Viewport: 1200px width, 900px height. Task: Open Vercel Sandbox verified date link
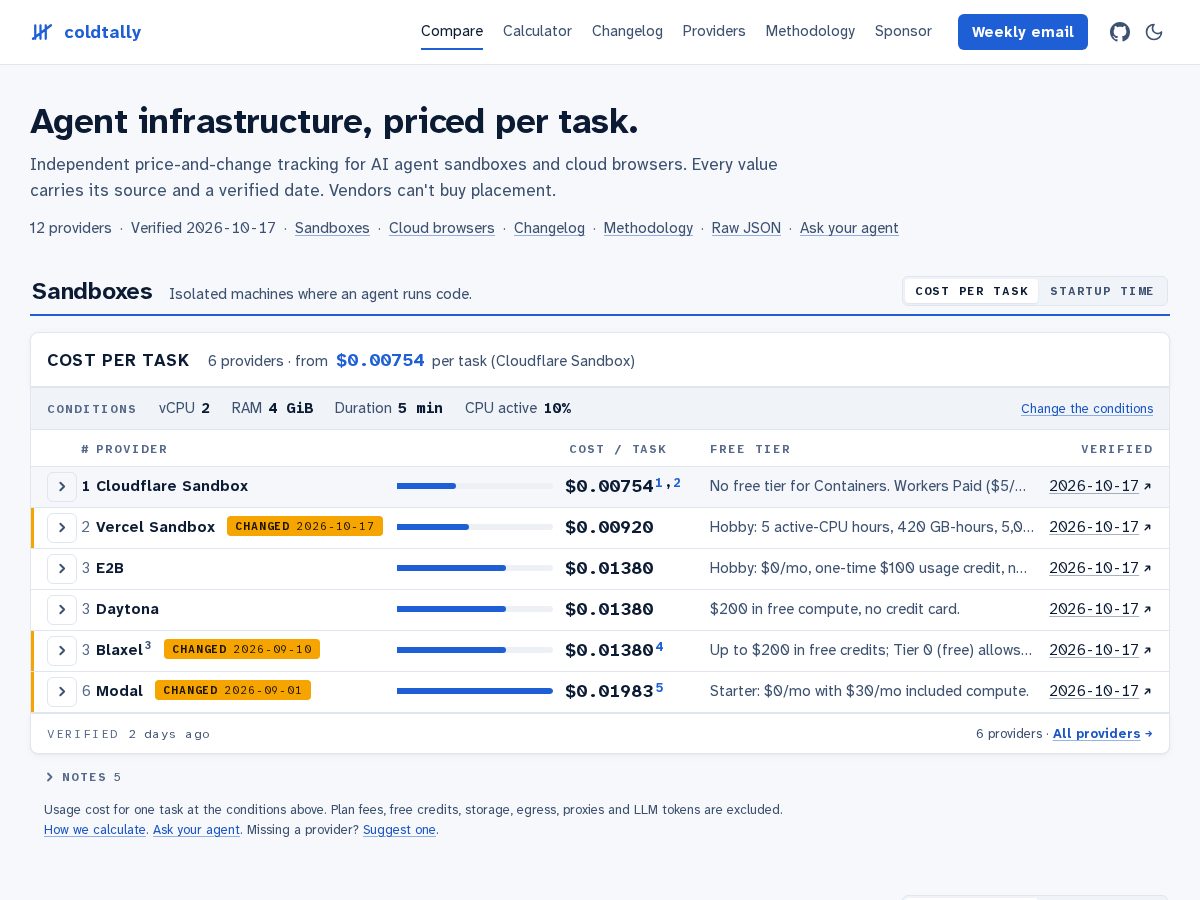(x=1100, y=527)
